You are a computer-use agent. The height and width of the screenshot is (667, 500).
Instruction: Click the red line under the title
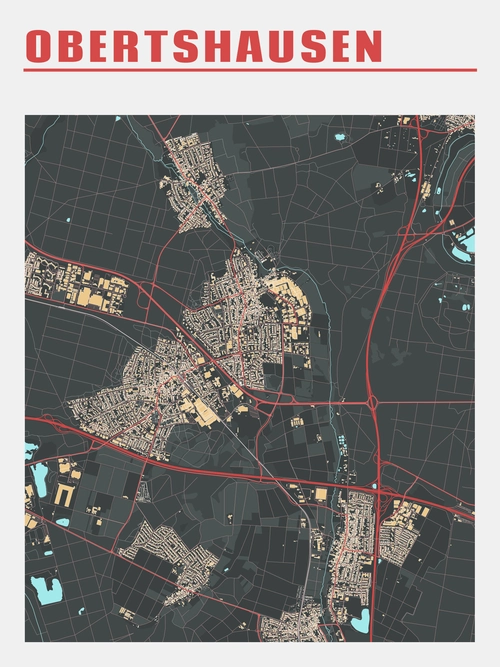[250, 70]
